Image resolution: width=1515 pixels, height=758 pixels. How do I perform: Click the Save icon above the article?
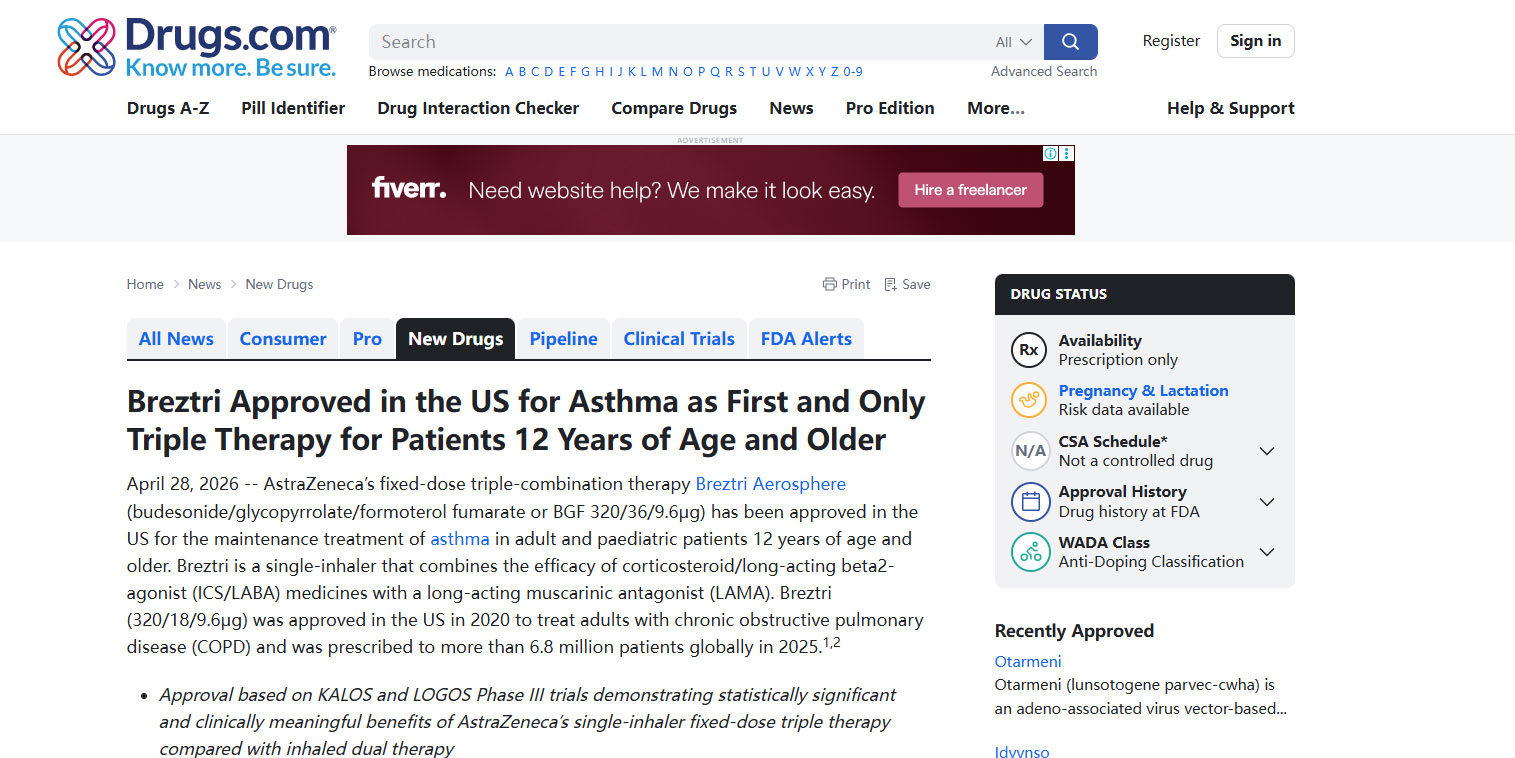coord(891,284)
